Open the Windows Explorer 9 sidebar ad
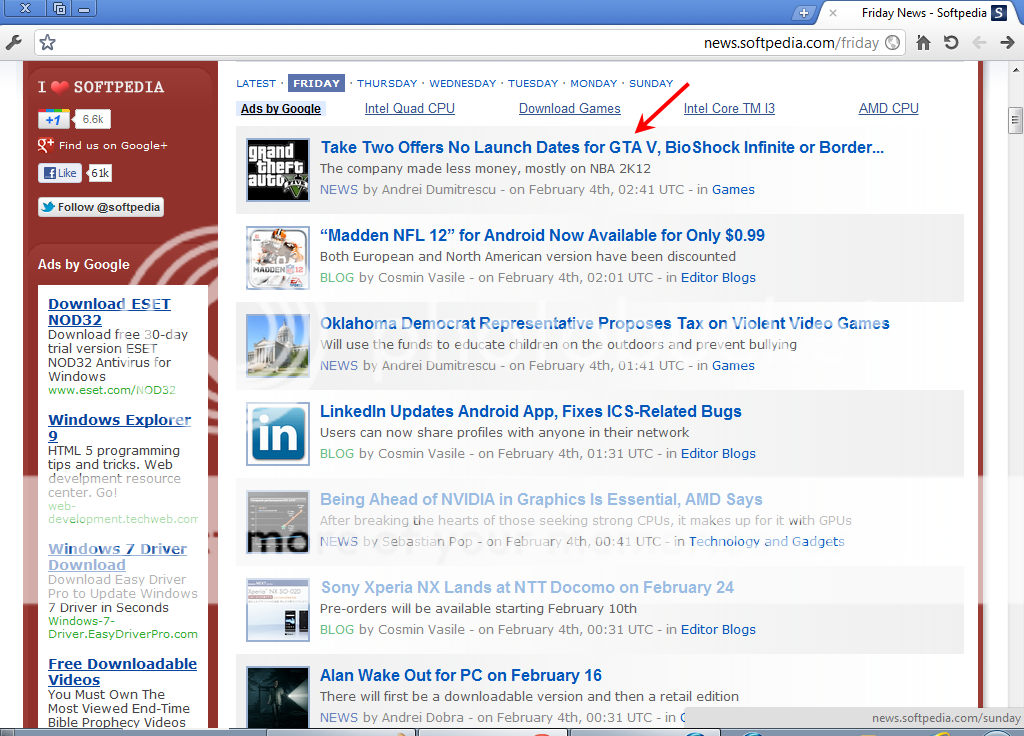Image resolution: width=1024 pixels, height=736 pixels. click(x=120, y=428)
